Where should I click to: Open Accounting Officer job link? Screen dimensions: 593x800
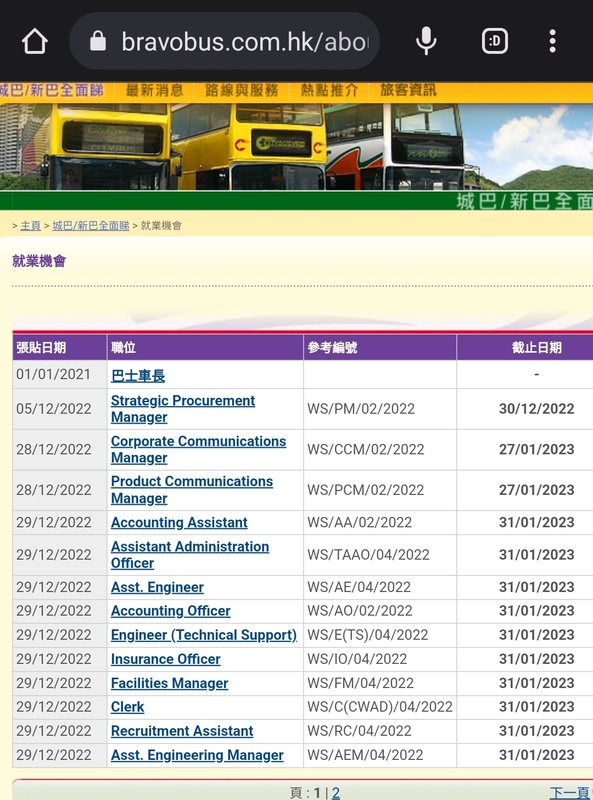click(170, 611)
